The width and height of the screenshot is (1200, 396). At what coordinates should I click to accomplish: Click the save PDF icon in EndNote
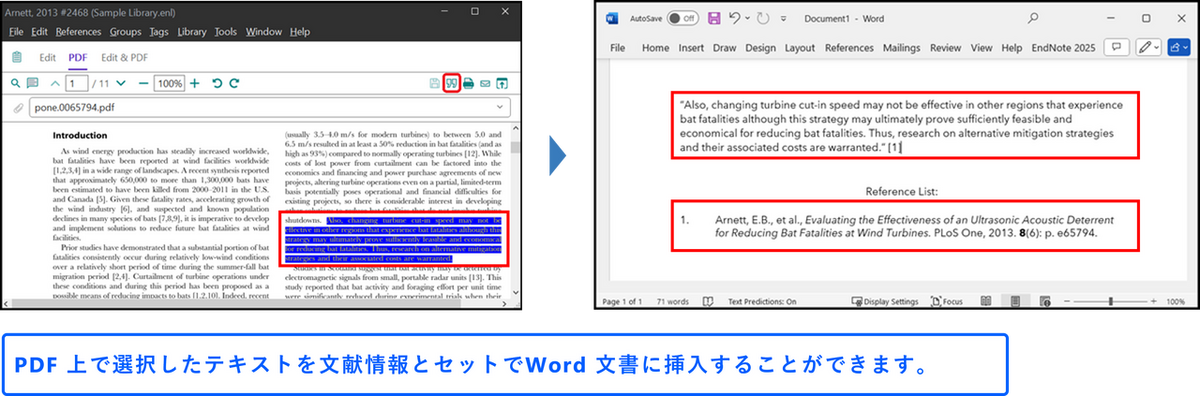pyautogui.click(x=435, y=83)
